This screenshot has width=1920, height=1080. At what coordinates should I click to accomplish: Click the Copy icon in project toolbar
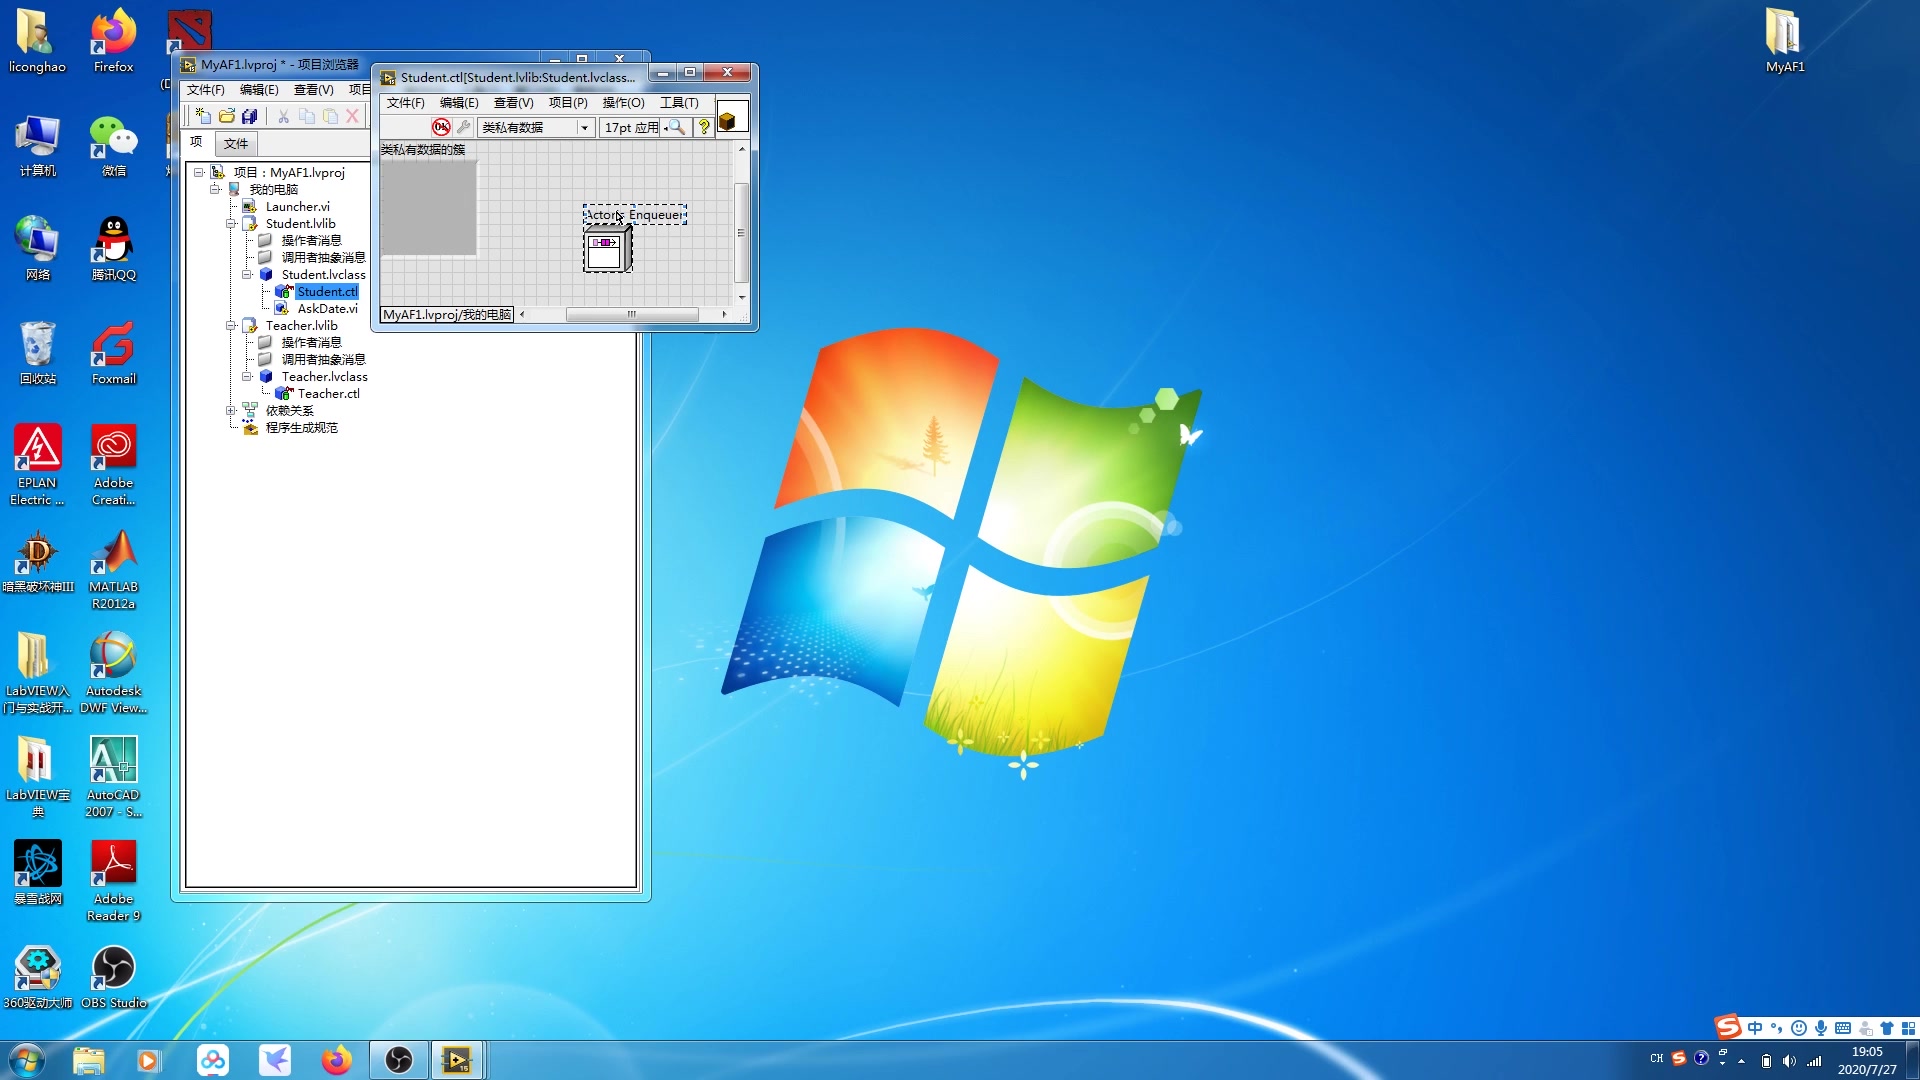pyautogui.click(x=307, y=116)
